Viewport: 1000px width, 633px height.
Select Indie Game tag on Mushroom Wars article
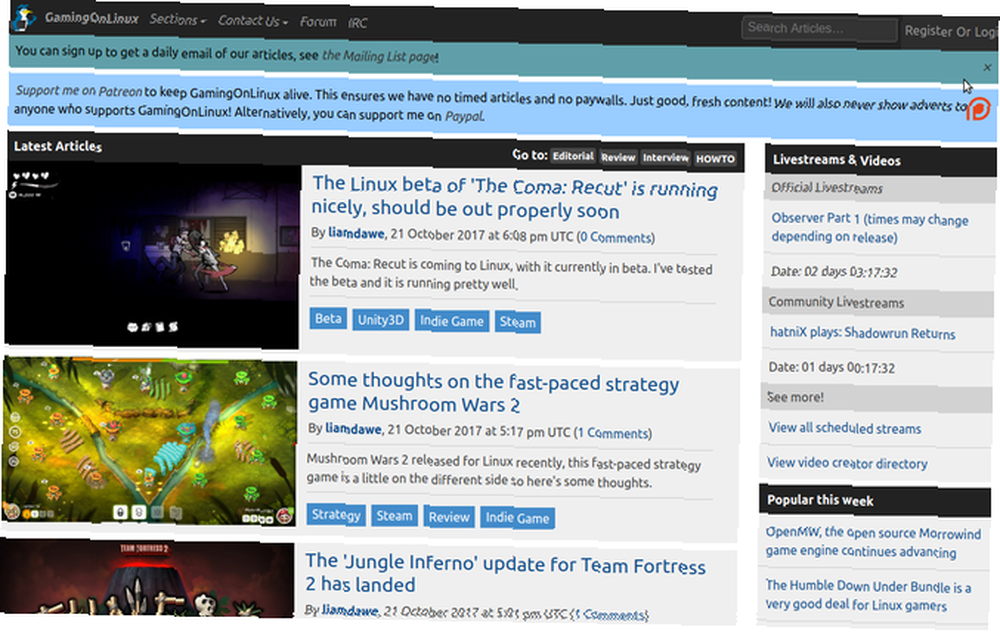point(517,518)
